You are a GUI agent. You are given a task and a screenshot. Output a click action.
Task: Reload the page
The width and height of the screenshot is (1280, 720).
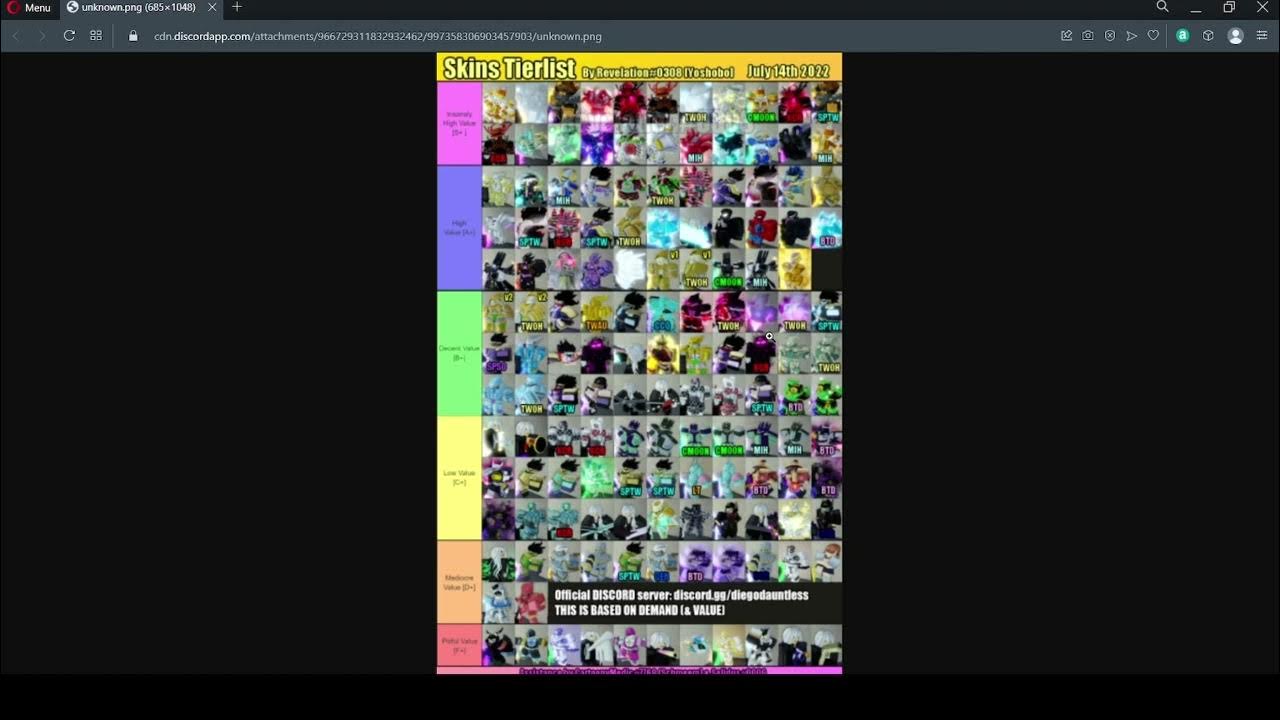point(69,36)
